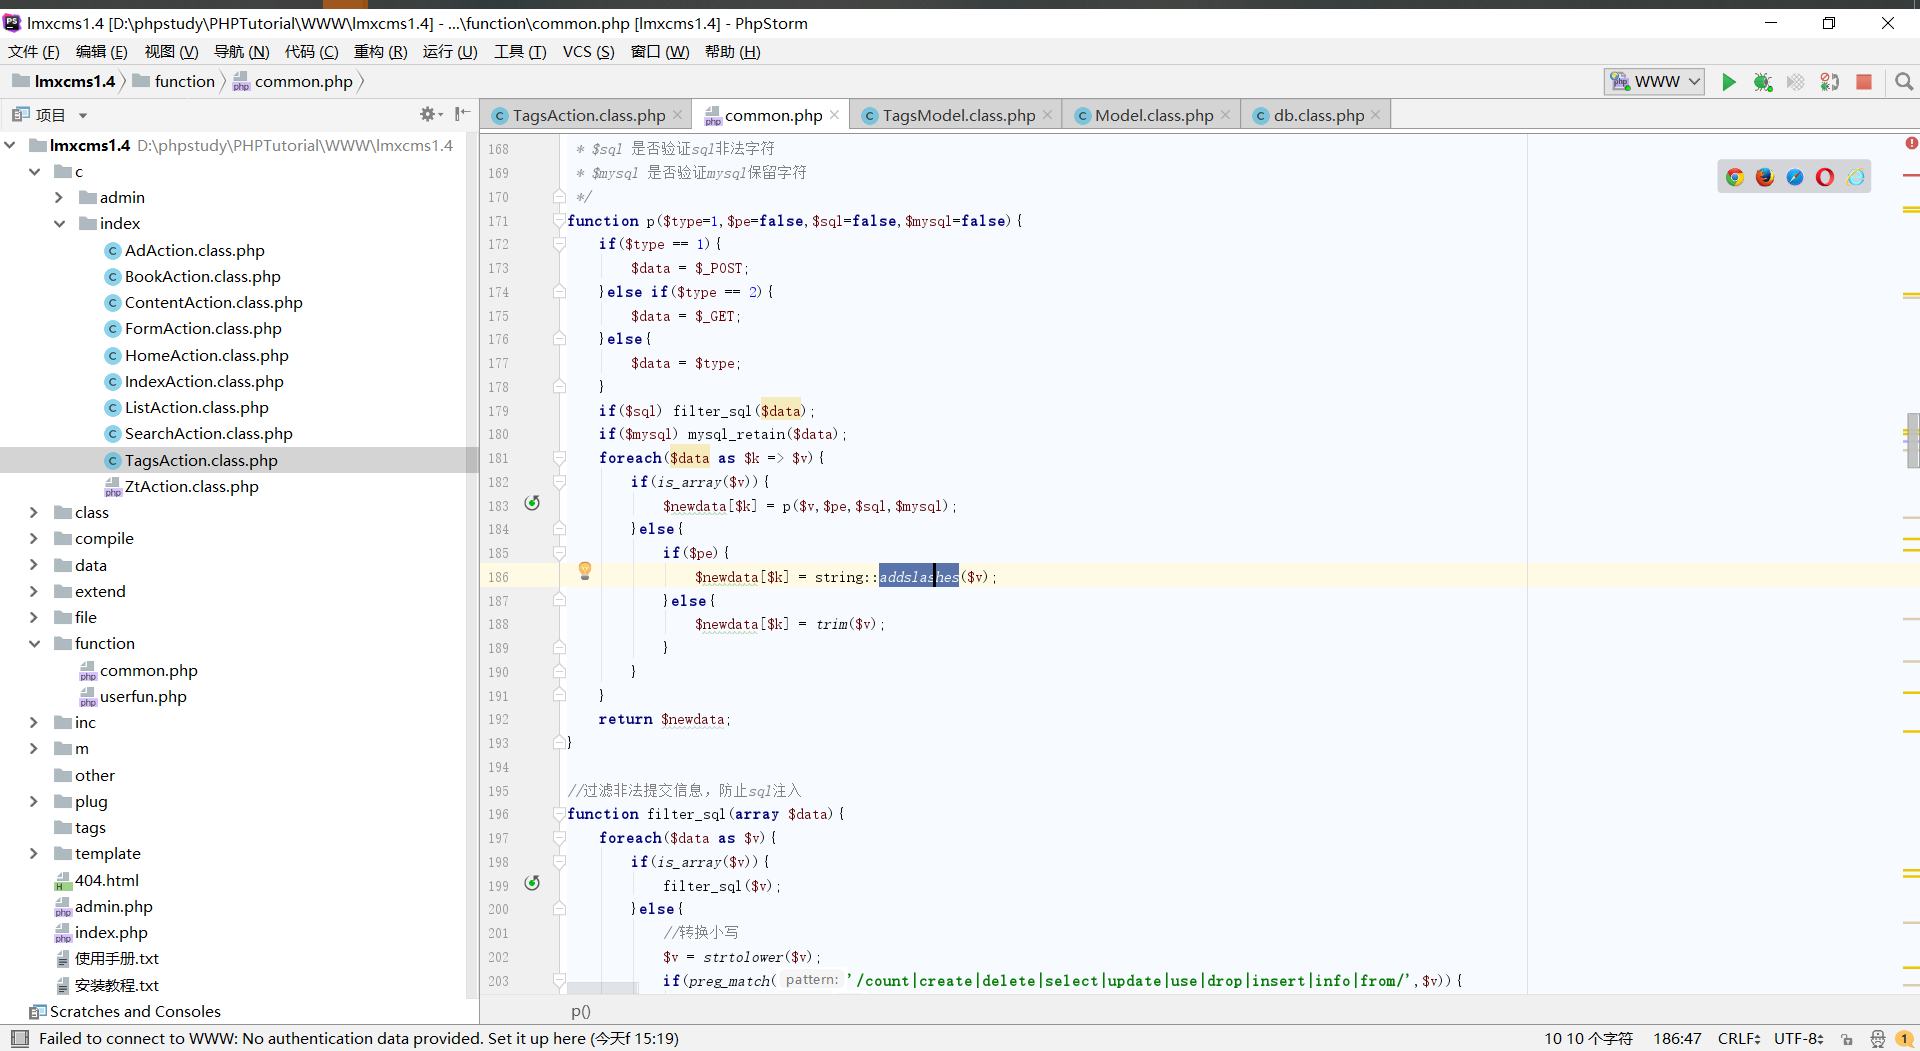Open the Hector inspection icon in status bar

[x=1878, y=1039]
